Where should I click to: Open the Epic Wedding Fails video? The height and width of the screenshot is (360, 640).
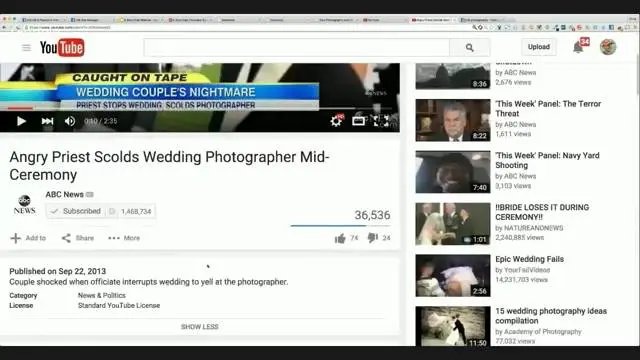point(529,259)
